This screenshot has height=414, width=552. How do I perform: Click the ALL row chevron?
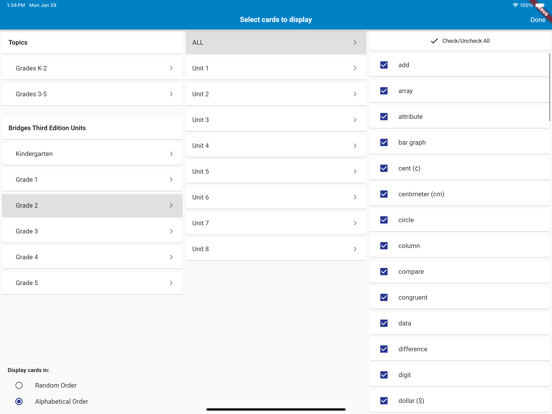click(x=355, y=42)
